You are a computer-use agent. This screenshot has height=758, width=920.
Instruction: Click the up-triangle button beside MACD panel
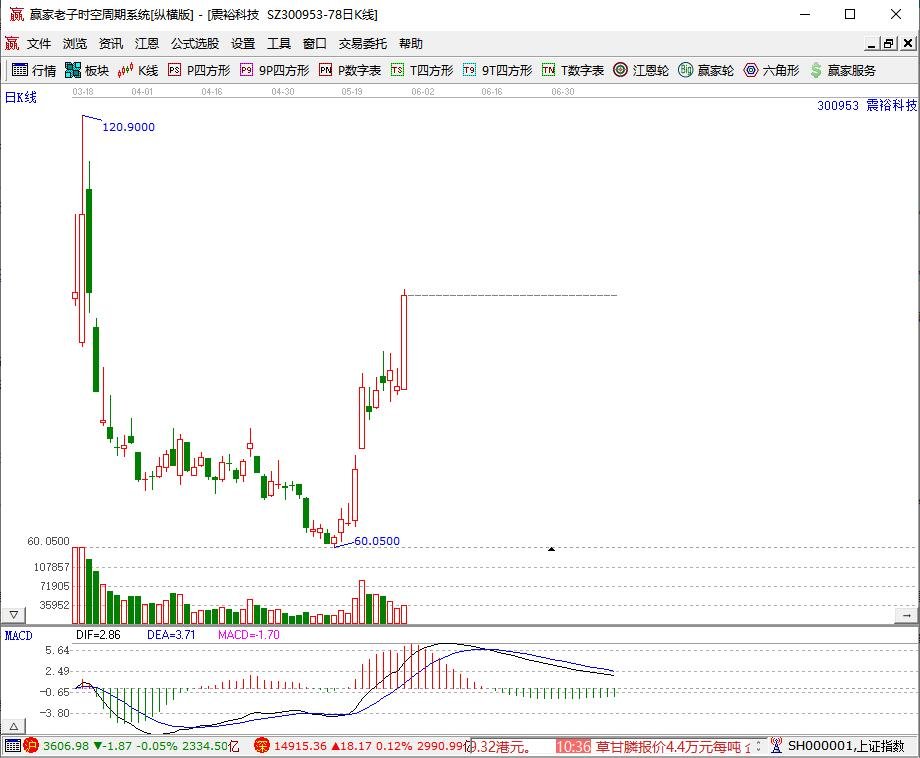click(13, 726)
